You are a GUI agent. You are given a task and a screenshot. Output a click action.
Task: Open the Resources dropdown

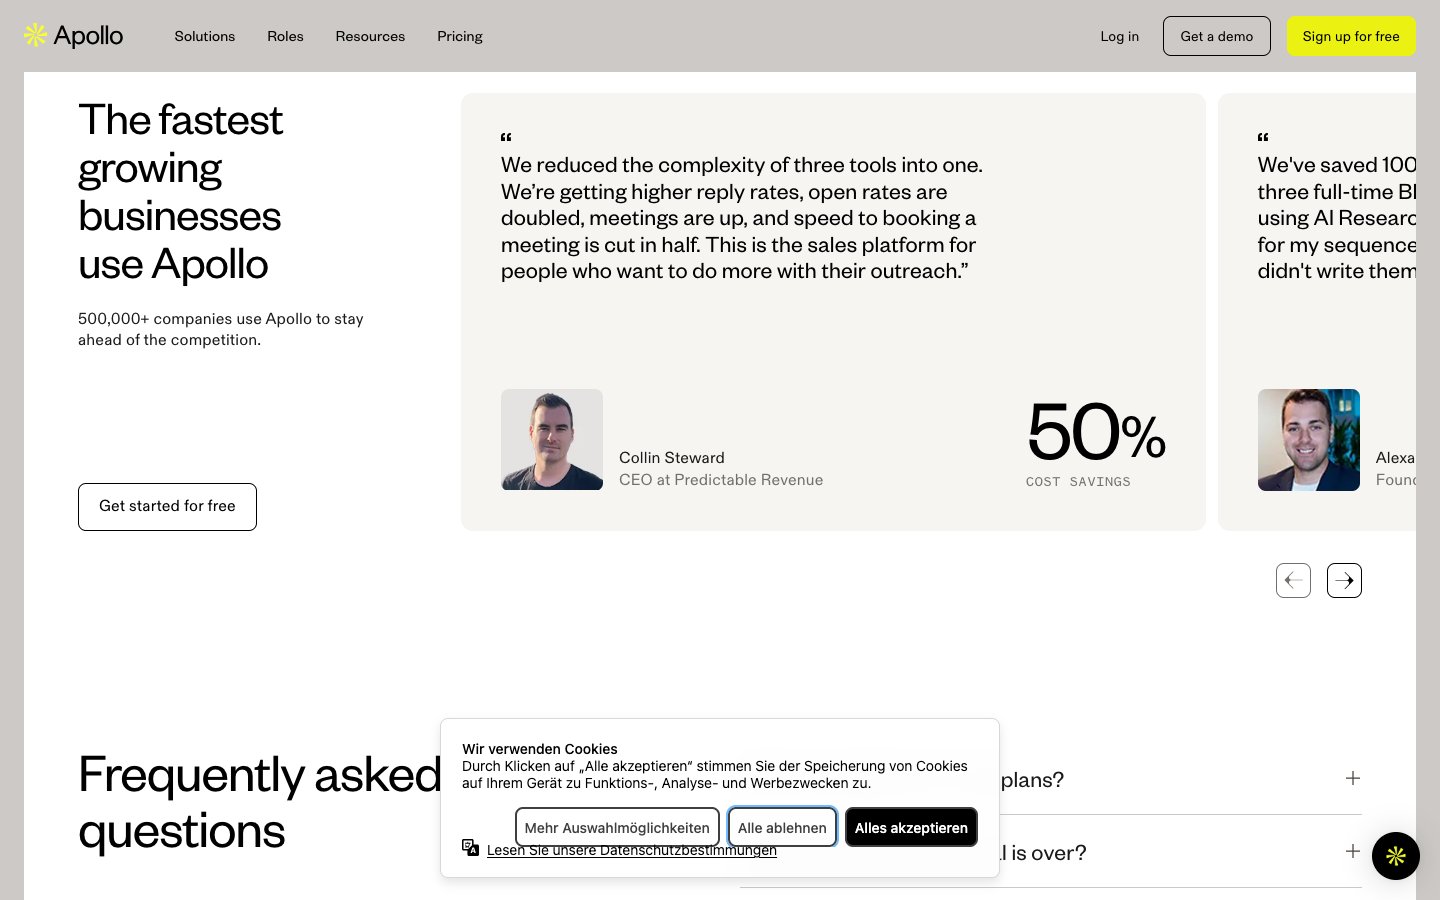point(370,36)
